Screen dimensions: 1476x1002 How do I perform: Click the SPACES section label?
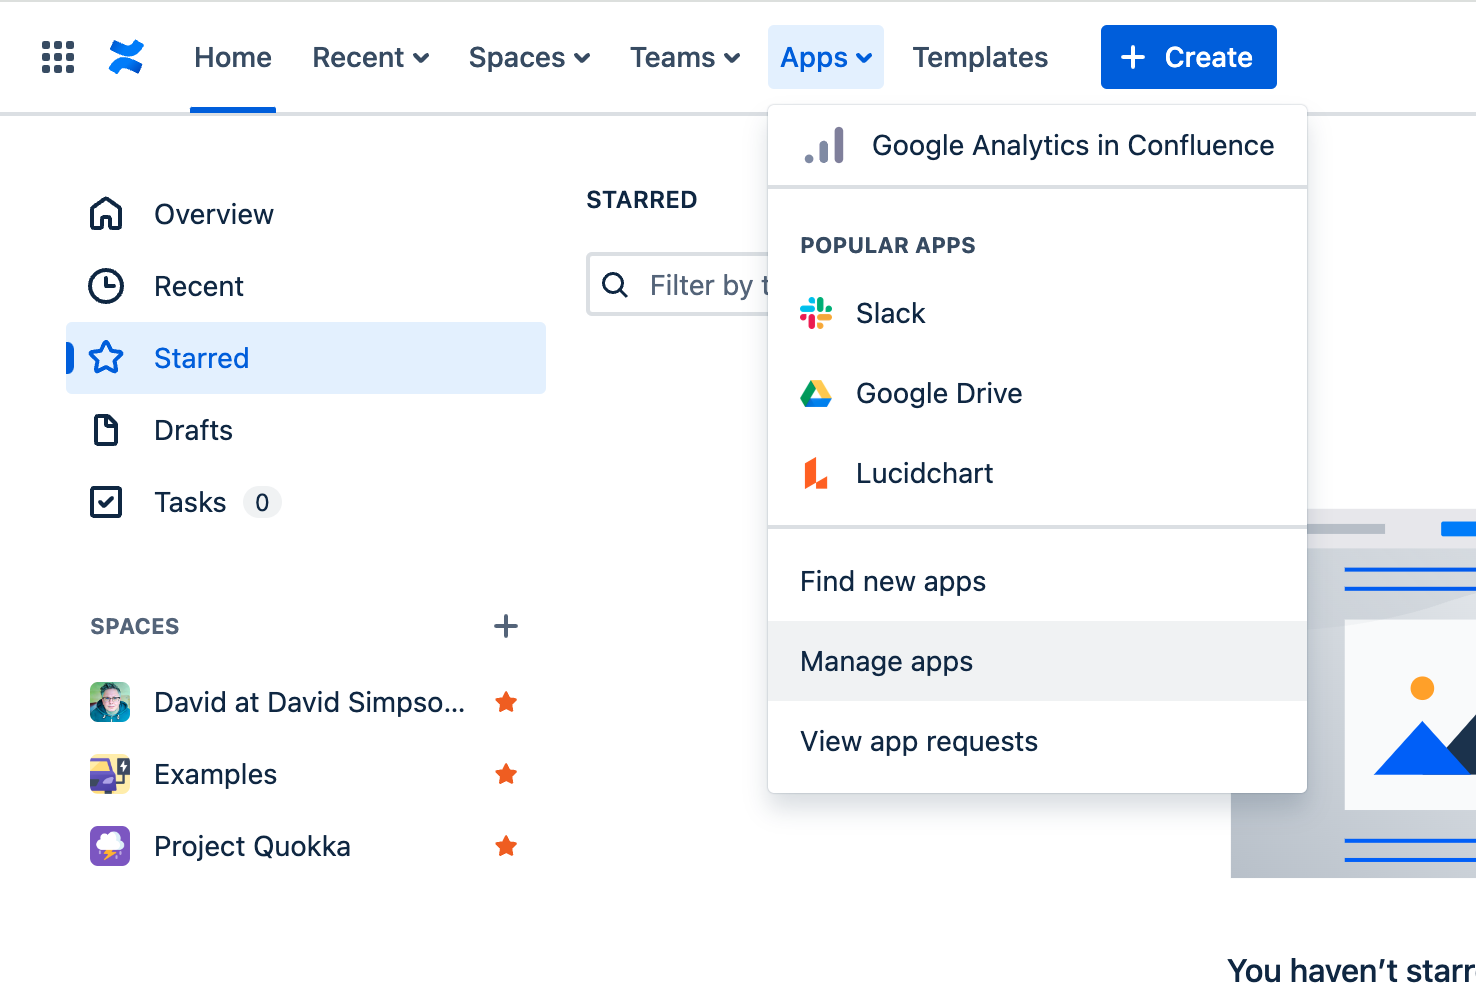coord(135,626)
